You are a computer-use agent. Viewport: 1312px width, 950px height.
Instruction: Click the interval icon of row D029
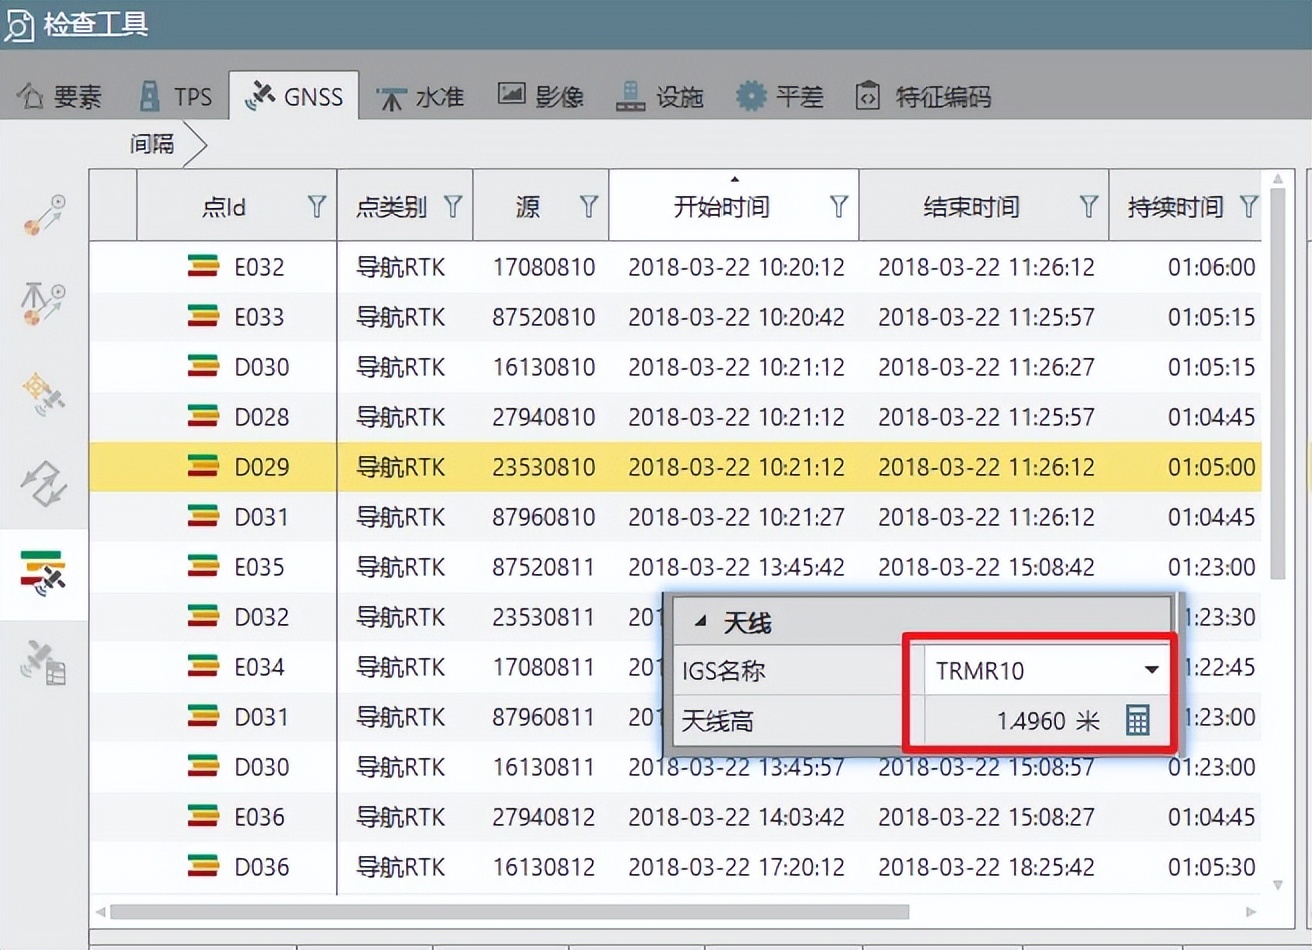pyautogui.click(x=203, y=466)
